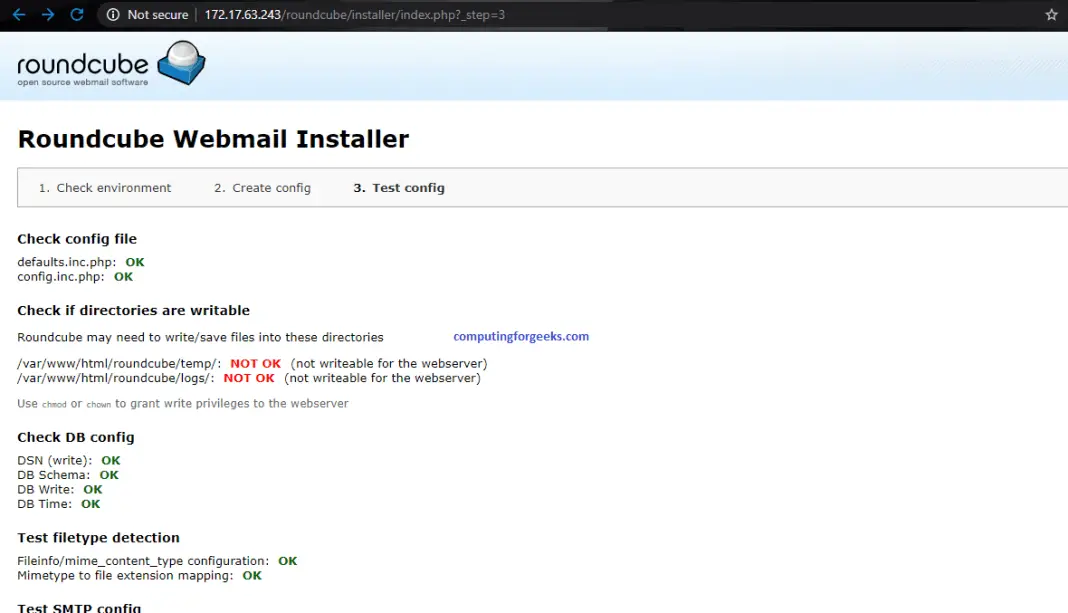Go to step 1 Check environment
Screen dimensions: 1068x613
[x=104, y=188]
